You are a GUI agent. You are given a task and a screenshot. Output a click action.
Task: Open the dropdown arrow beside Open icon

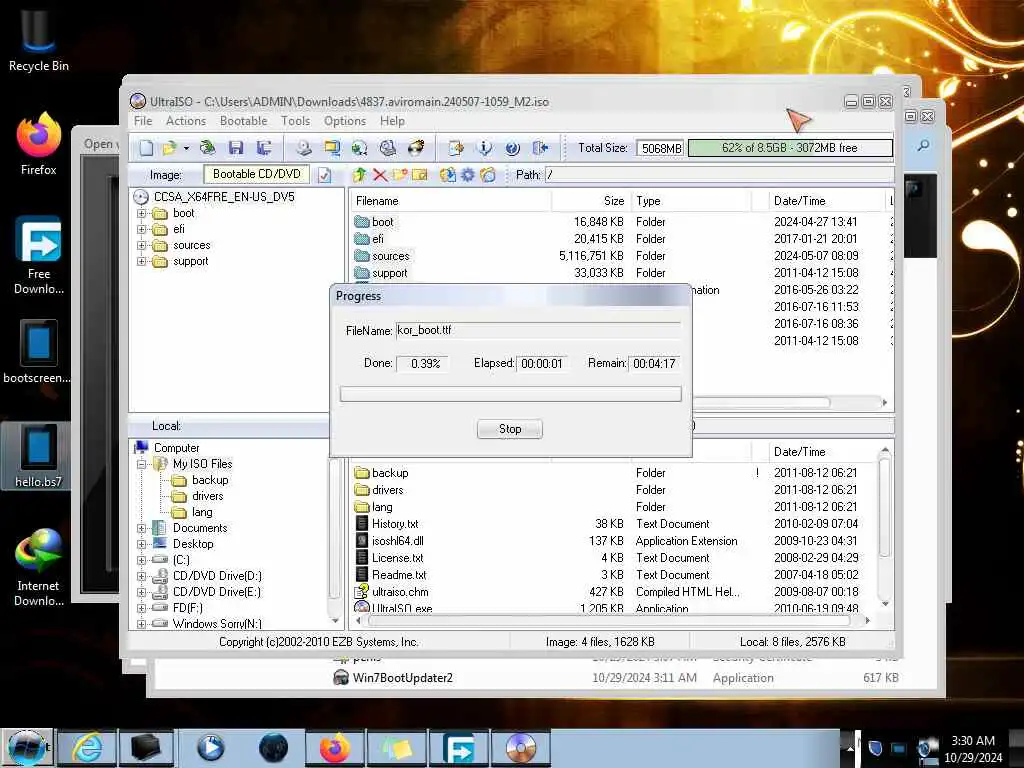pos(186,148)
